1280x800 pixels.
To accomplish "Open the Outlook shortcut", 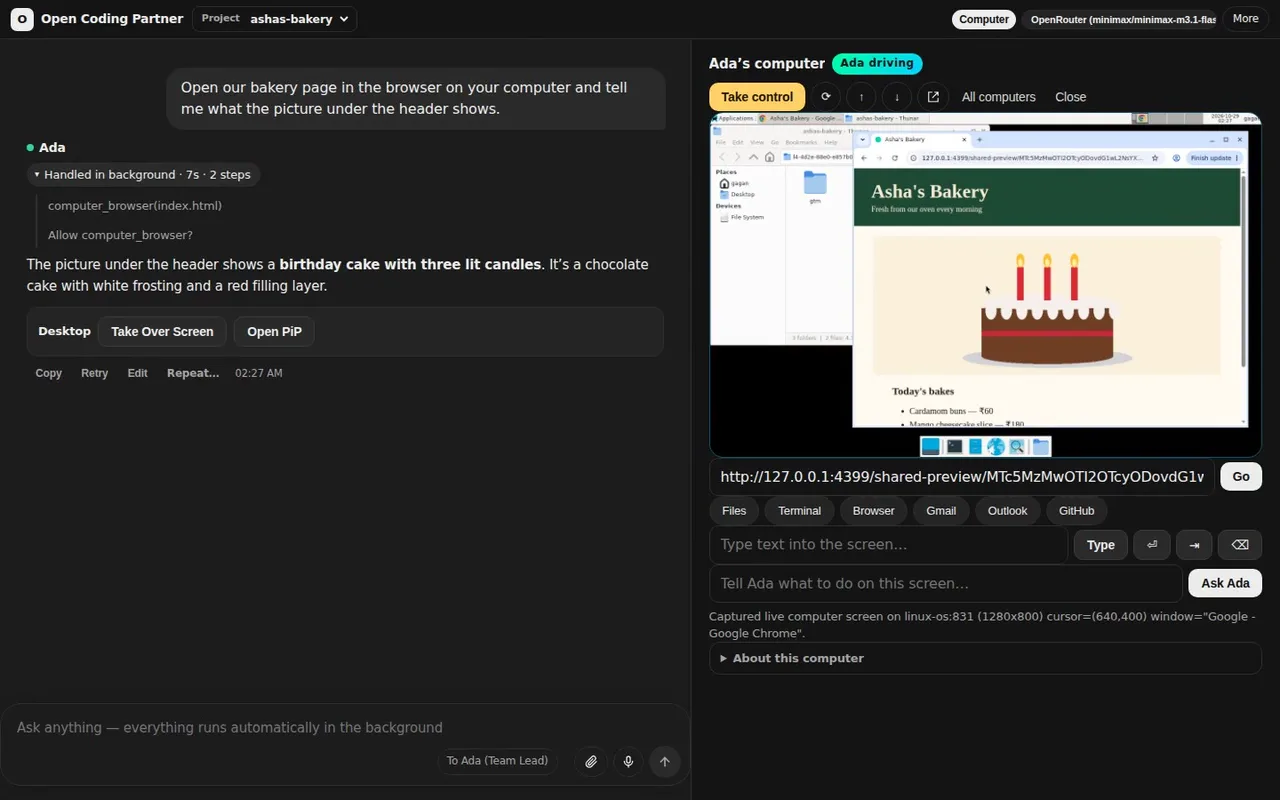I will tap(1008, 511).
